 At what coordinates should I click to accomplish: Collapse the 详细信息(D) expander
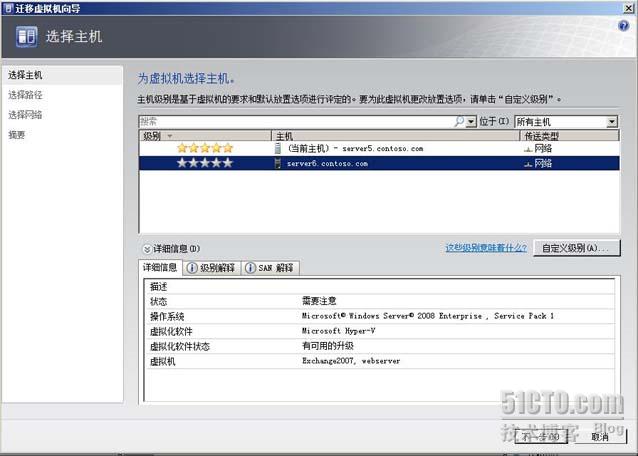(147, 249)
